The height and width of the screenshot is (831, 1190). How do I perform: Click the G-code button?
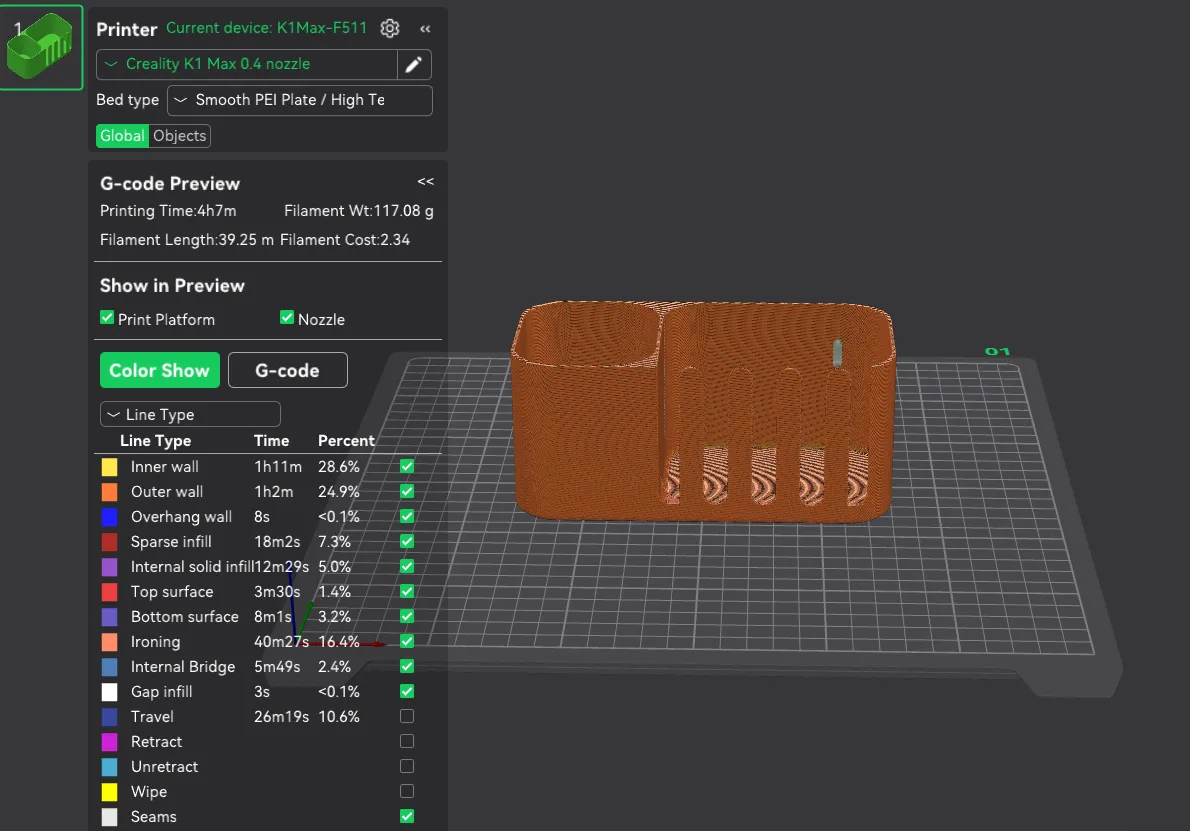coord(287,370)
